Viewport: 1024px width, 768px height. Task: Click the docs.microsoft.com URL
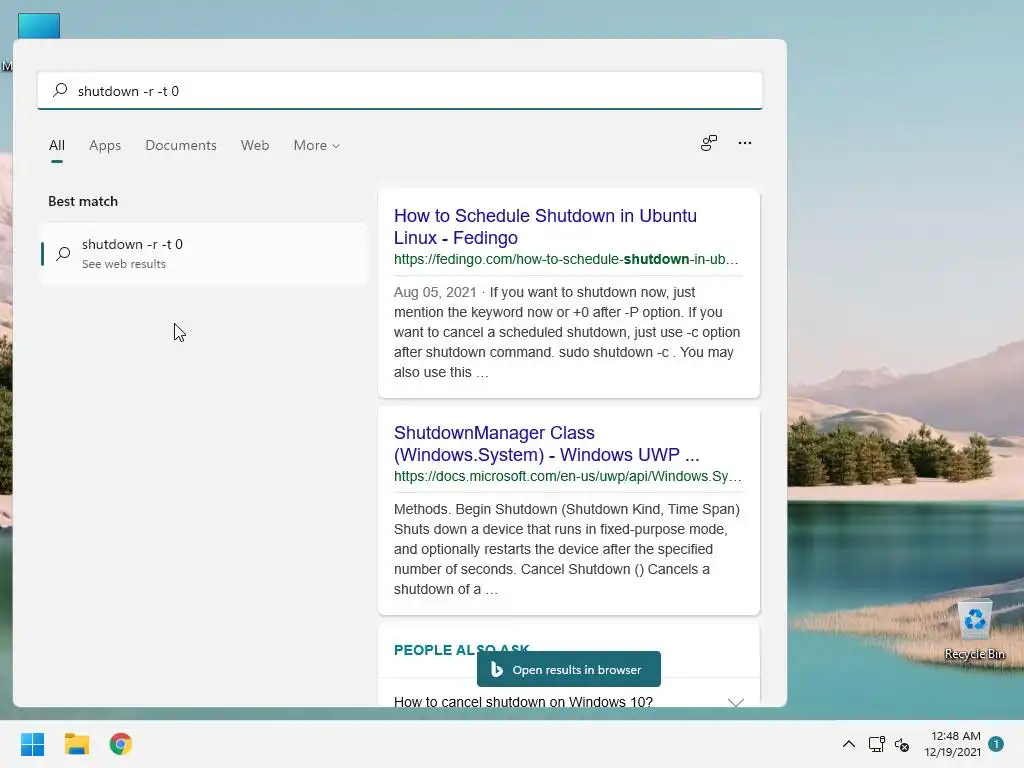pos(568,476)
